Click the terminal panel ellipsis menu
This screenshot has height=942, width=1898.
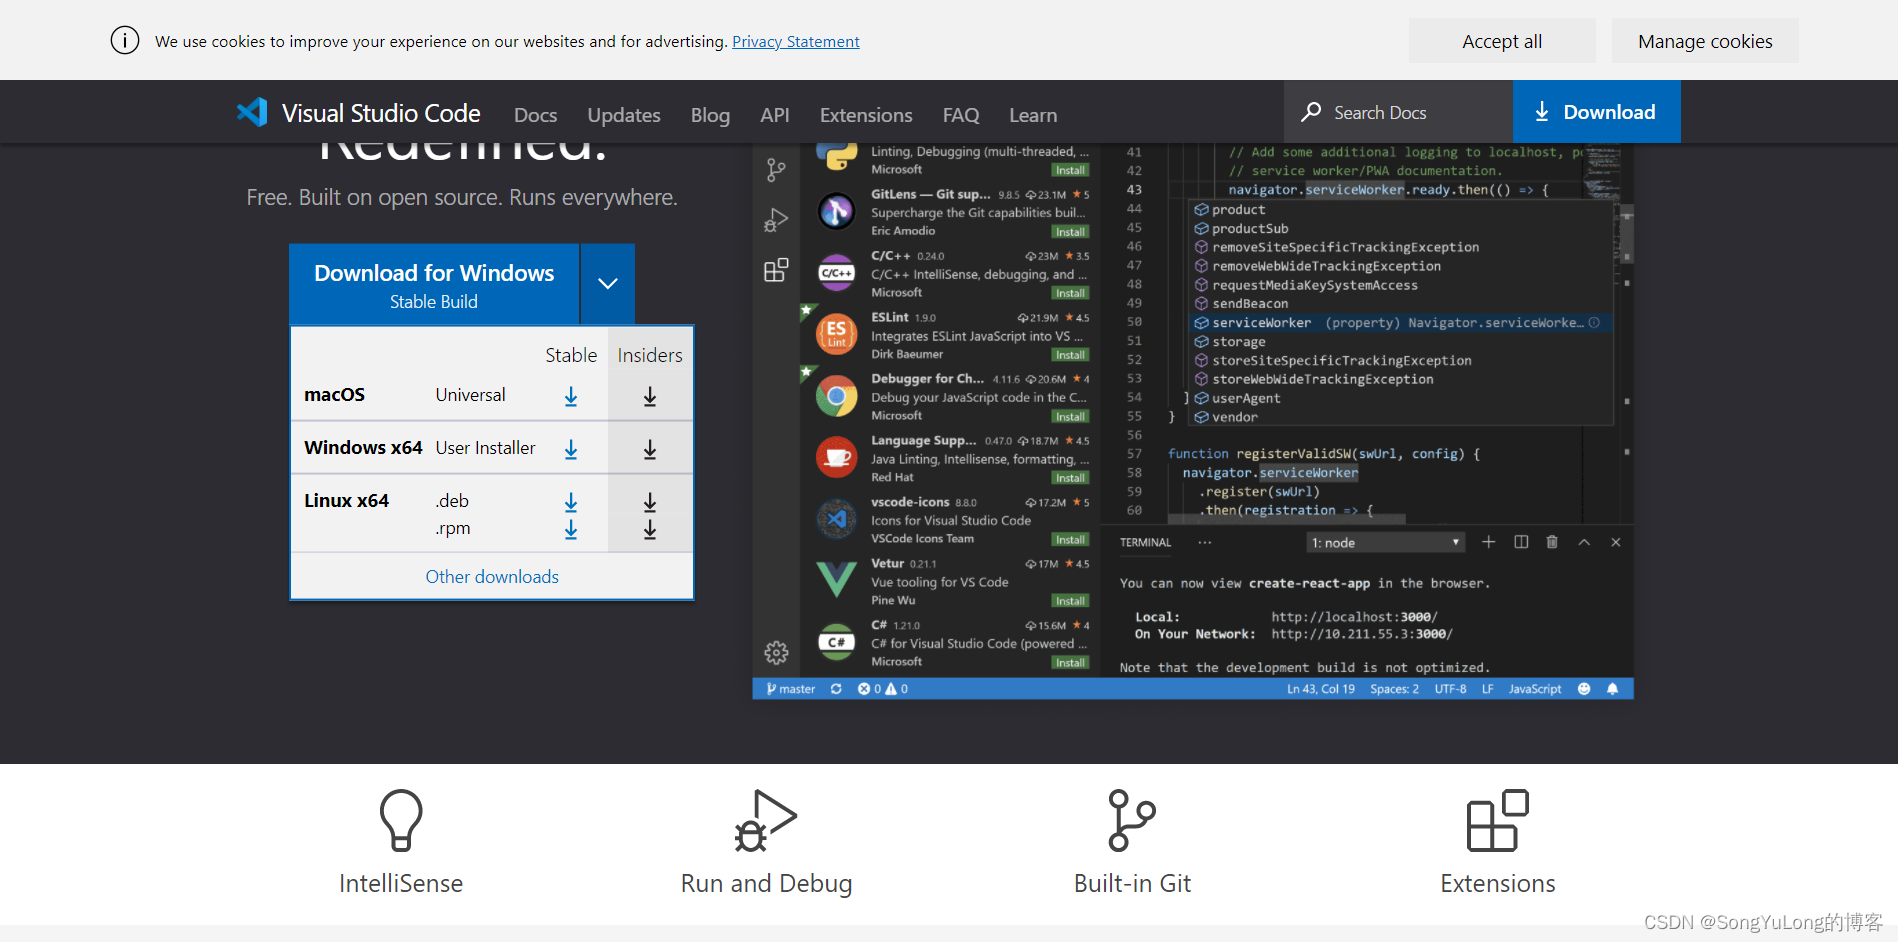coord(1205,542)
